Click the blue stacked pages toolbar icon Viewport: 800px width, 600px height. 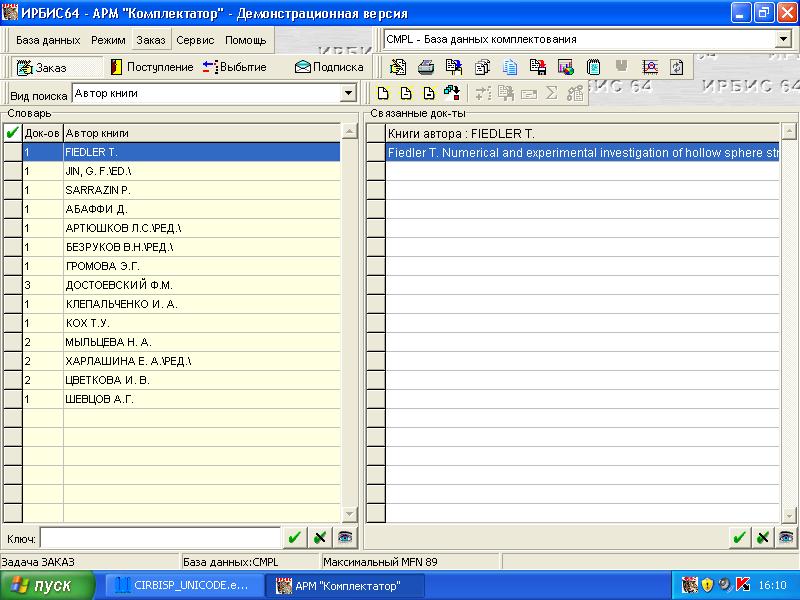[x=510, y=67]
